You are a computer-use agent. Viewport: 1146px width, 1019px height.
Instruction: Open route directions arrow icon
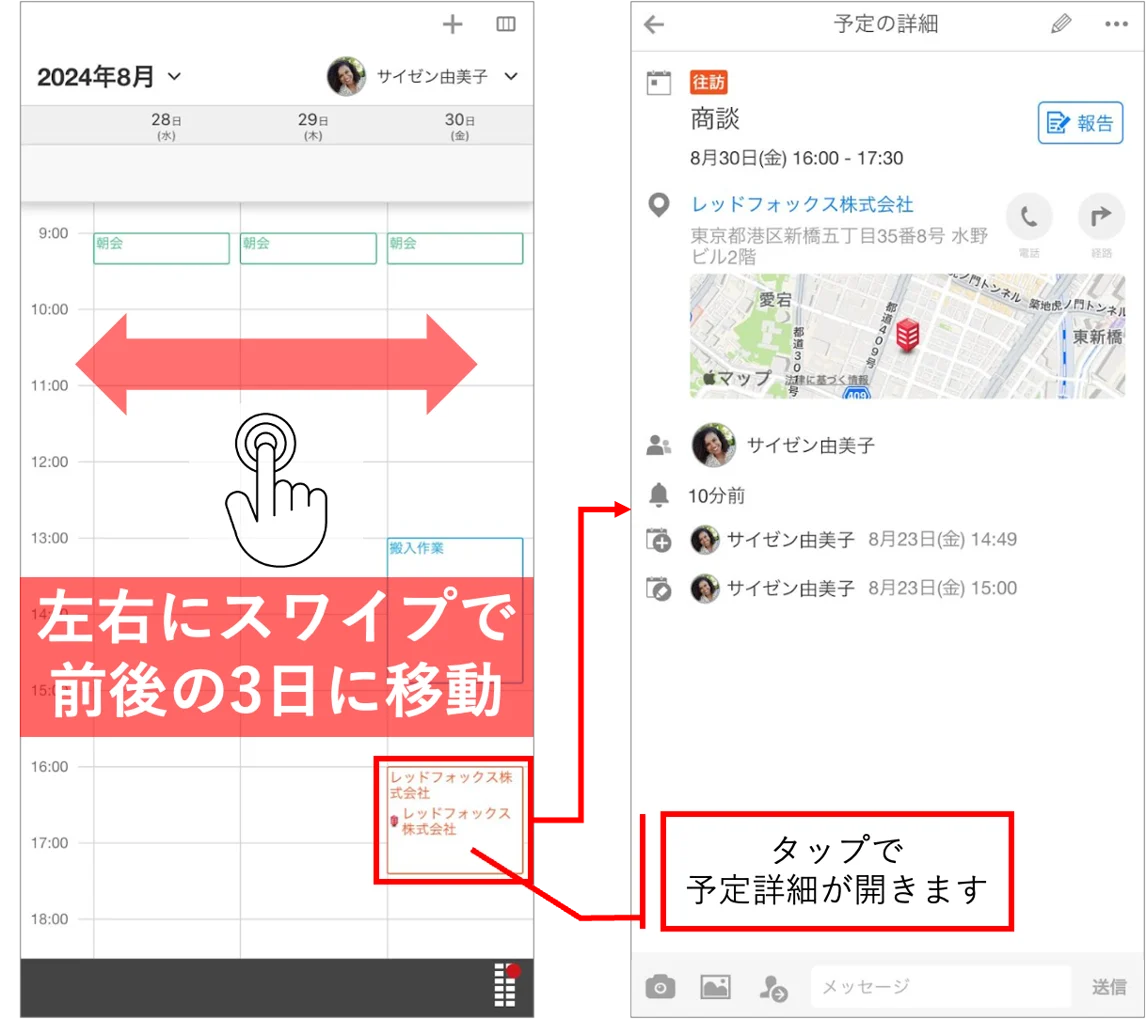(1101, 217)
